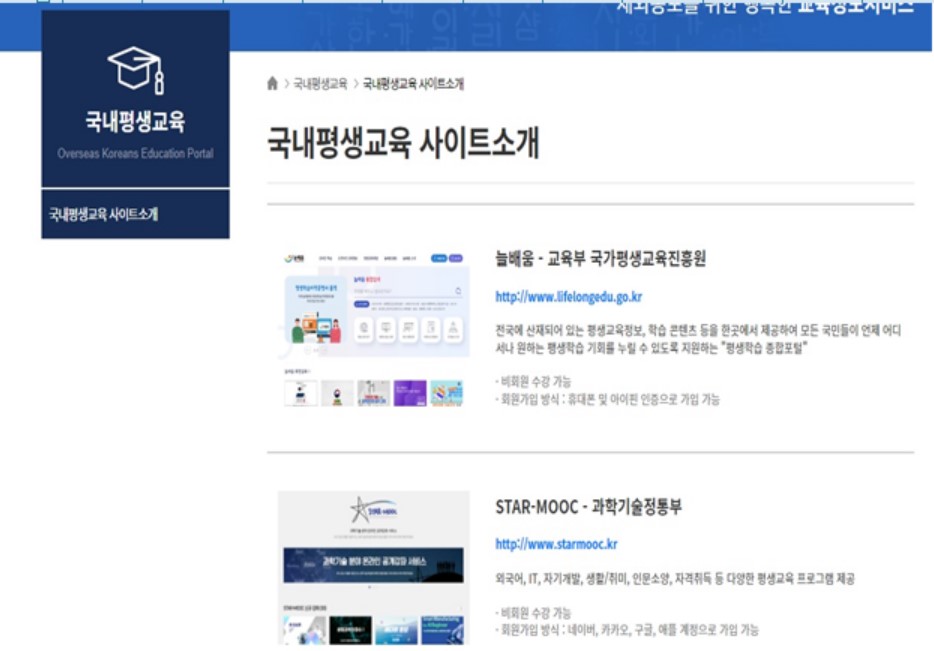The height and width of the screenshot is (651, 934).
Task: Open 국내평생교육 breadcrumb link
Action: [320, 84]
